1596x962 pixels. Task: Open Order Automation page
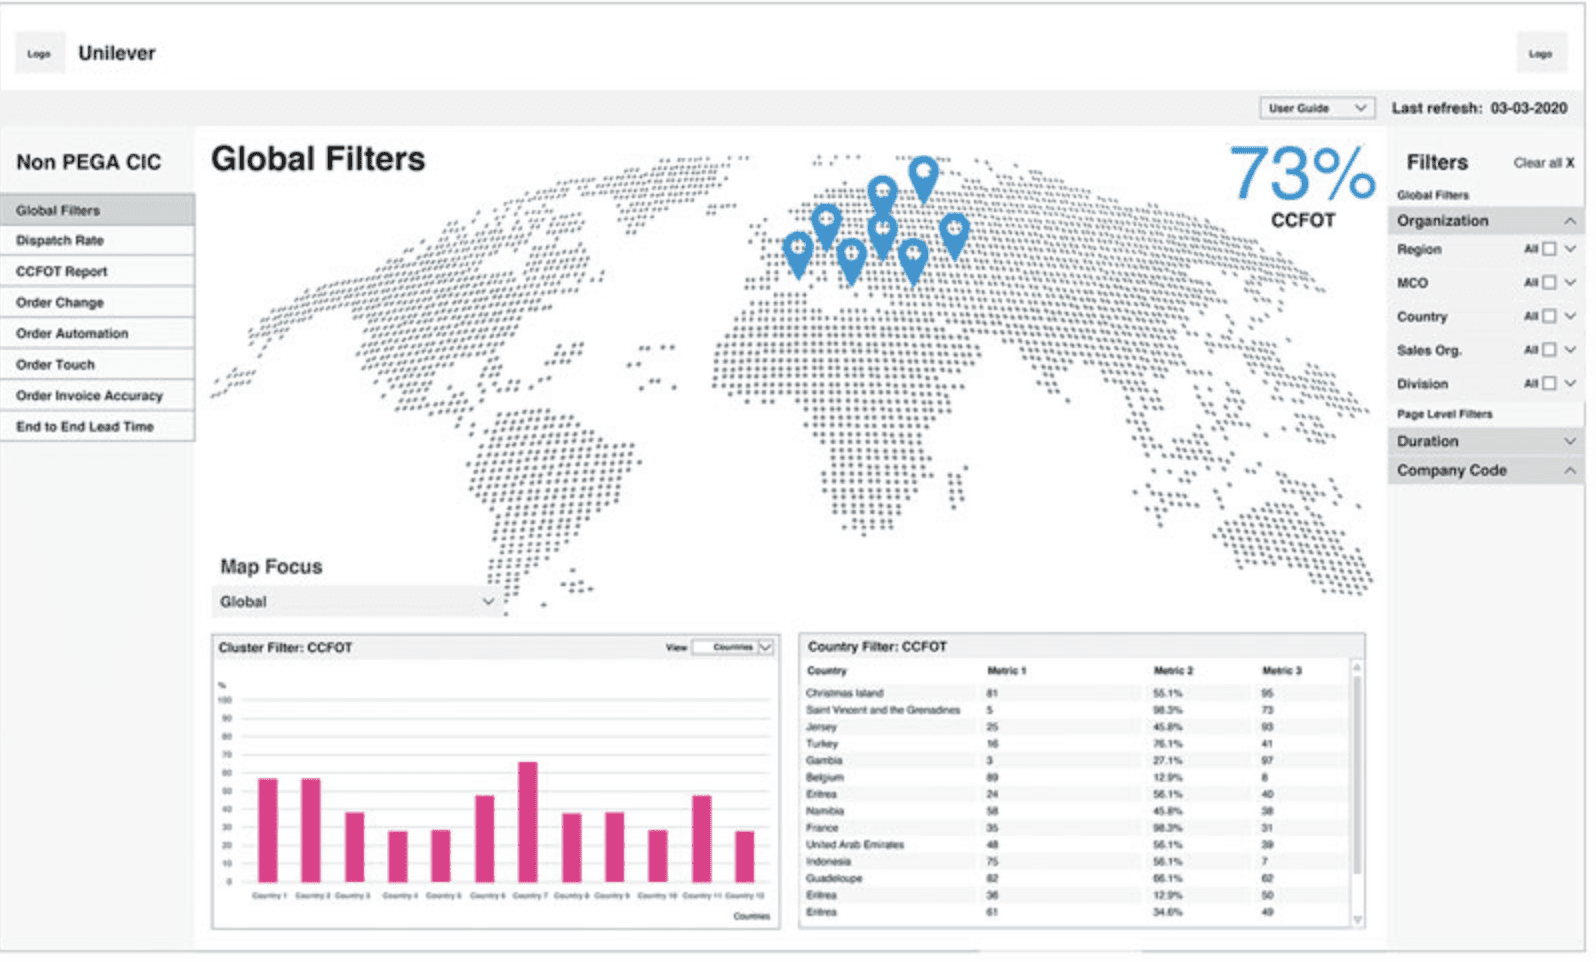[98, 335]
